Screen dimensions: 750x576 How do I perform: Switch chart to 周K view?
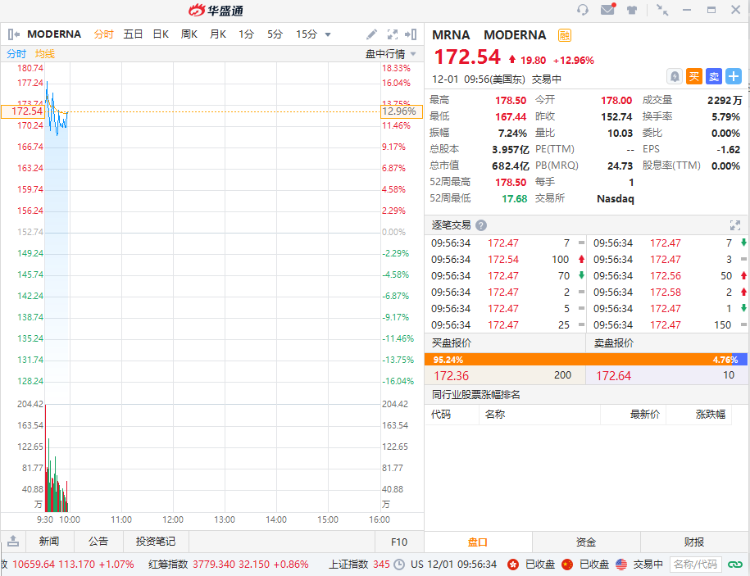tap(189, 34)
